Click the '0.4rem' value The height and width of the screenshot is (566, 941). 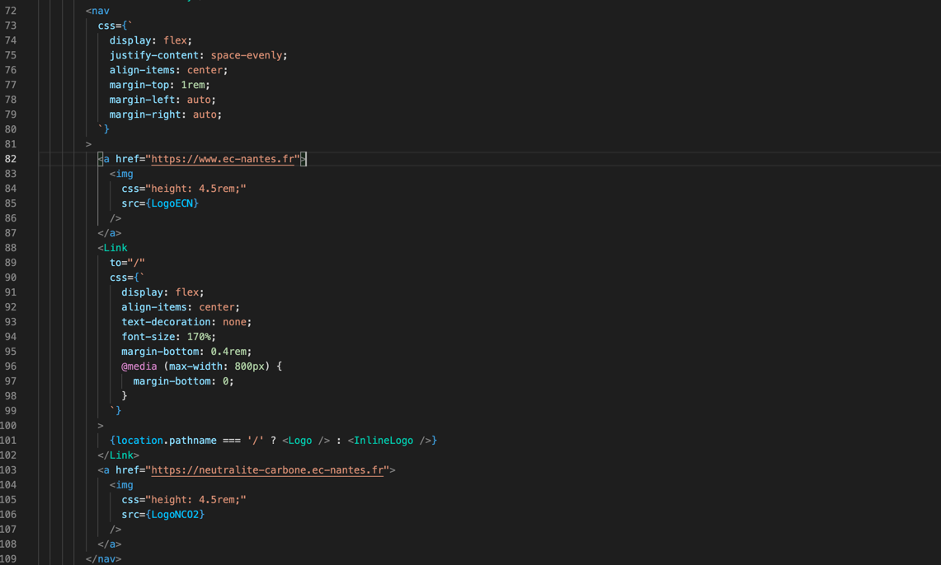[x=228, y=352]
